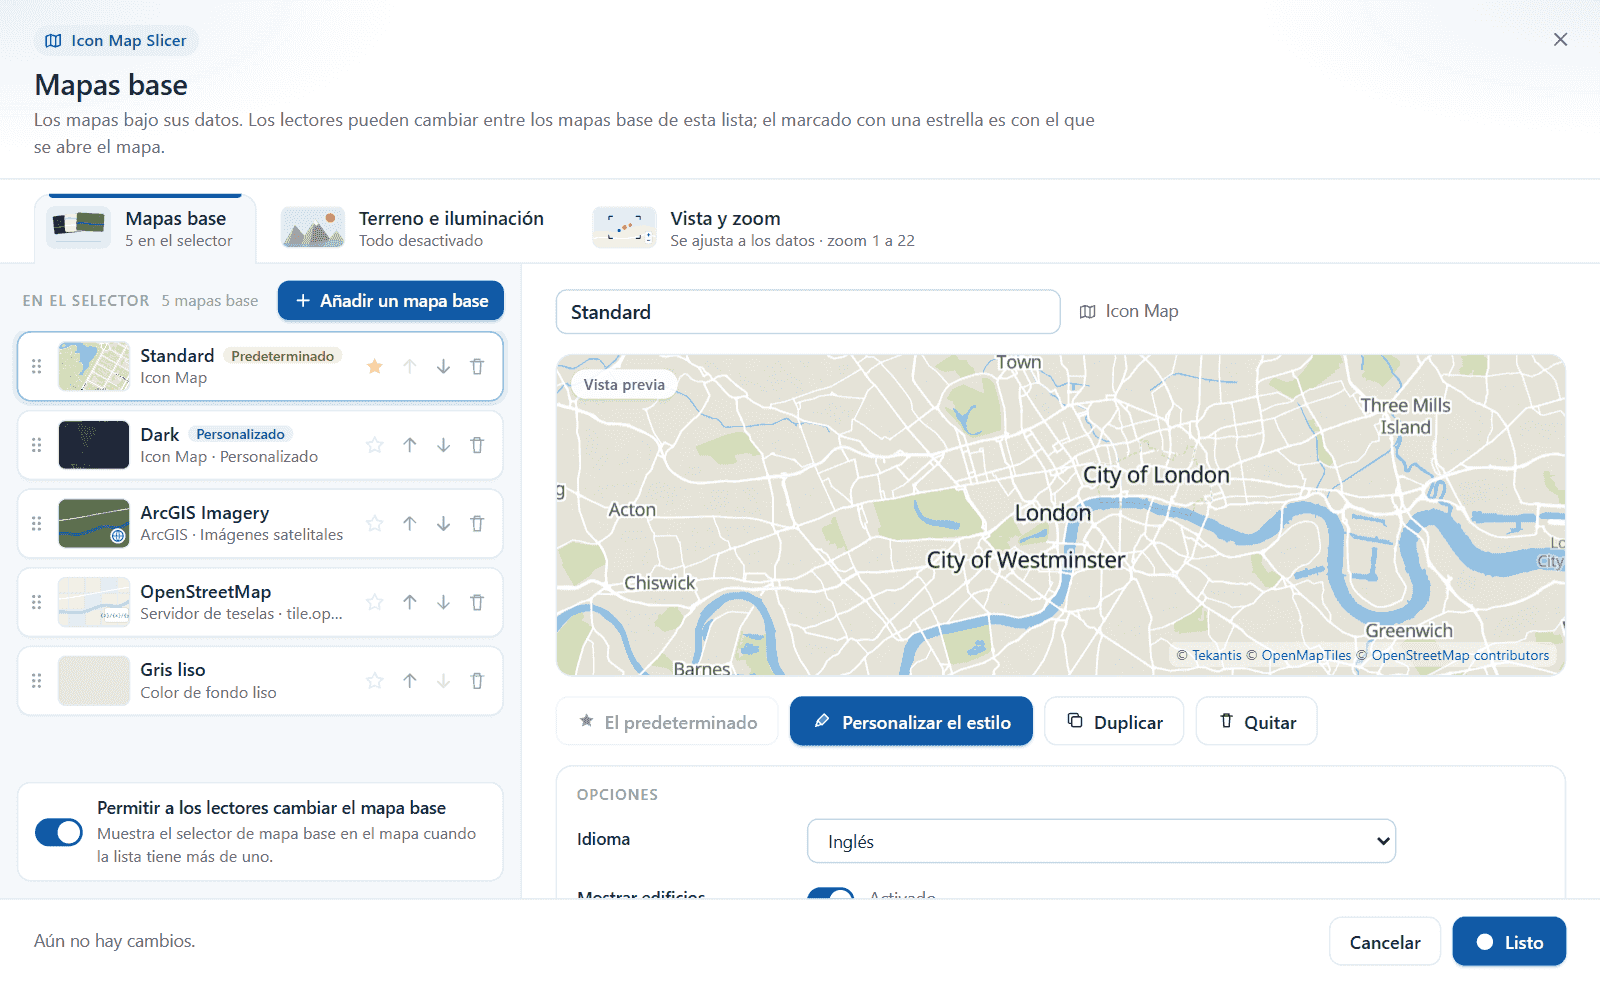Viewport: 1600px width, 982px height.
Task: Set Dark basemap as default with its star
Action: point(375,445)
